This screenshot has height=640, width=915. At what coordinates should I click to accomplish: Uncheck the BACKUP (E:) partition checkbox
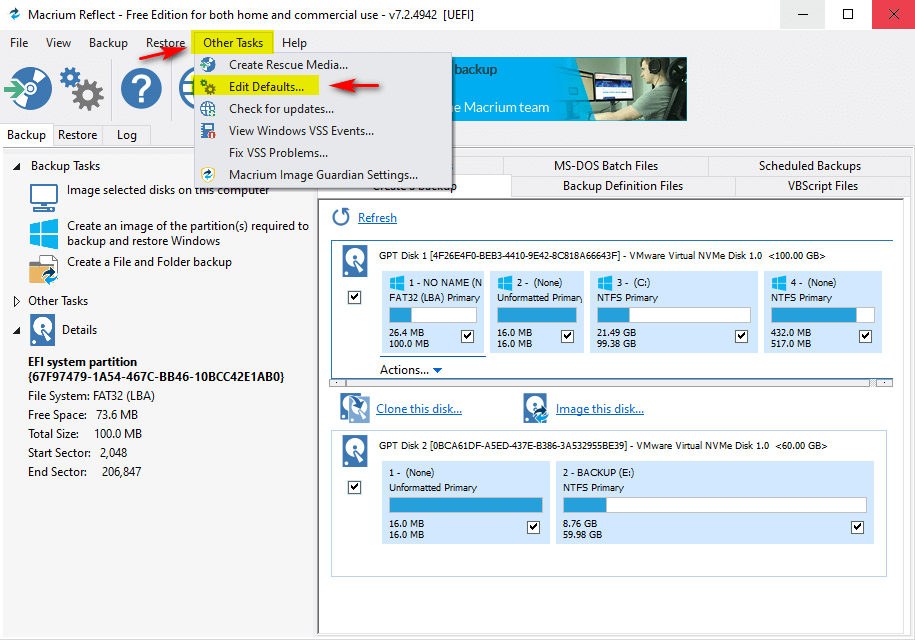857,527
